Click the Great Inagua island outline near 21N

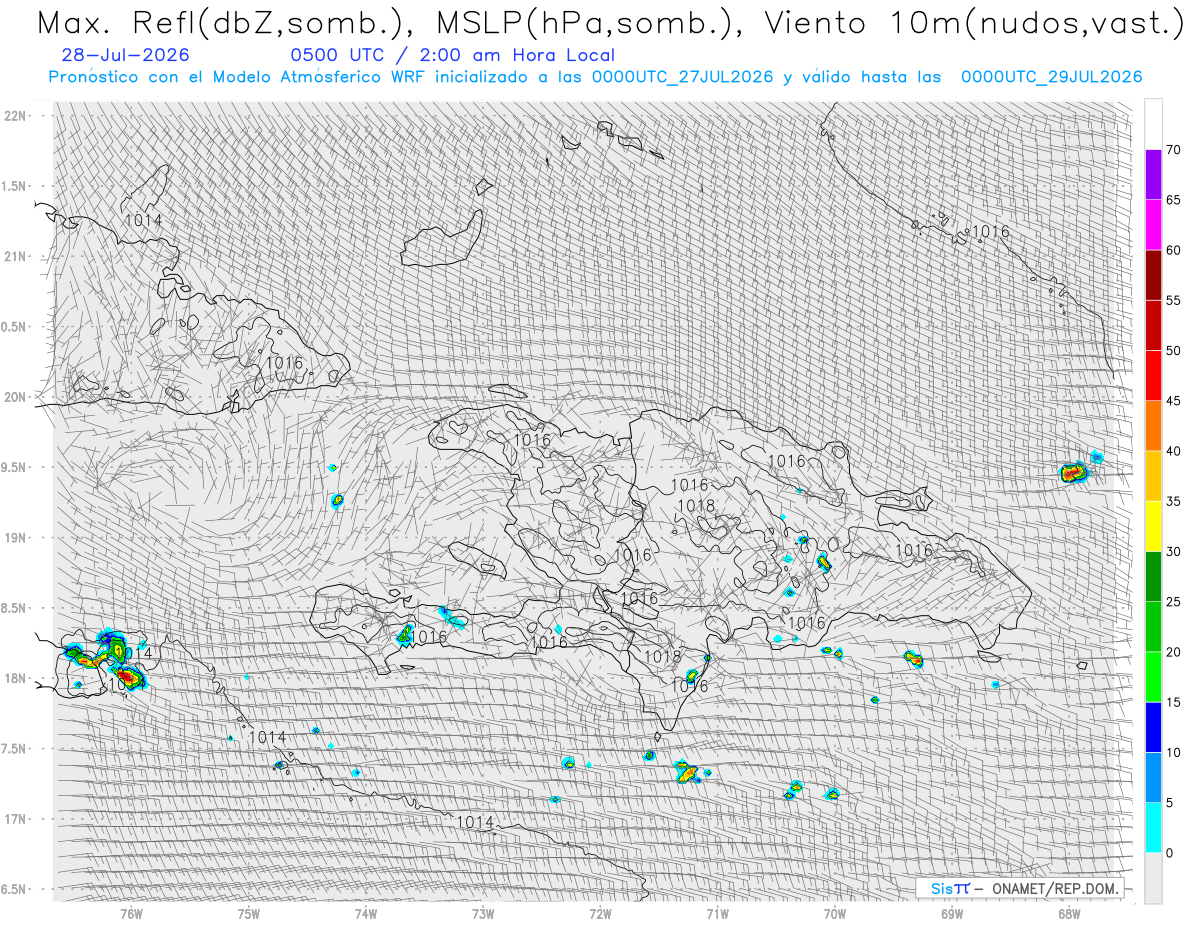point(441,241)
